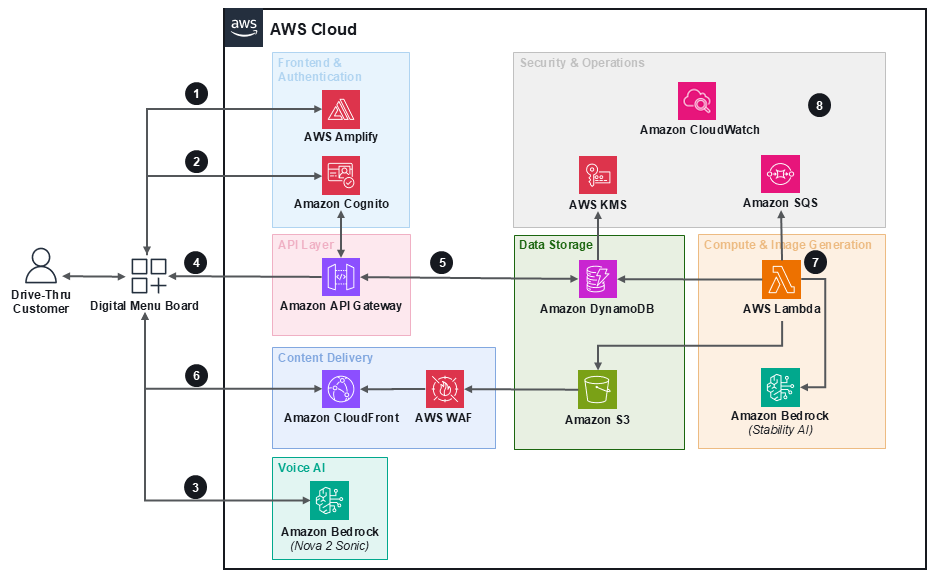Click the AWS WAF icon
939x582 pixels.
445,389
